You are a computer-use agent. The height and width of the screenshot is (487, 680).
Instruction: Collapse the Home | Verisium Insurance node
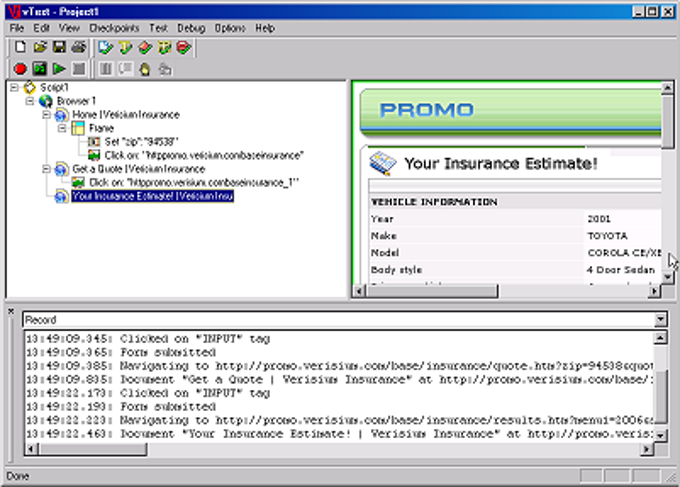pyautogui.click(x=46, y=114)
